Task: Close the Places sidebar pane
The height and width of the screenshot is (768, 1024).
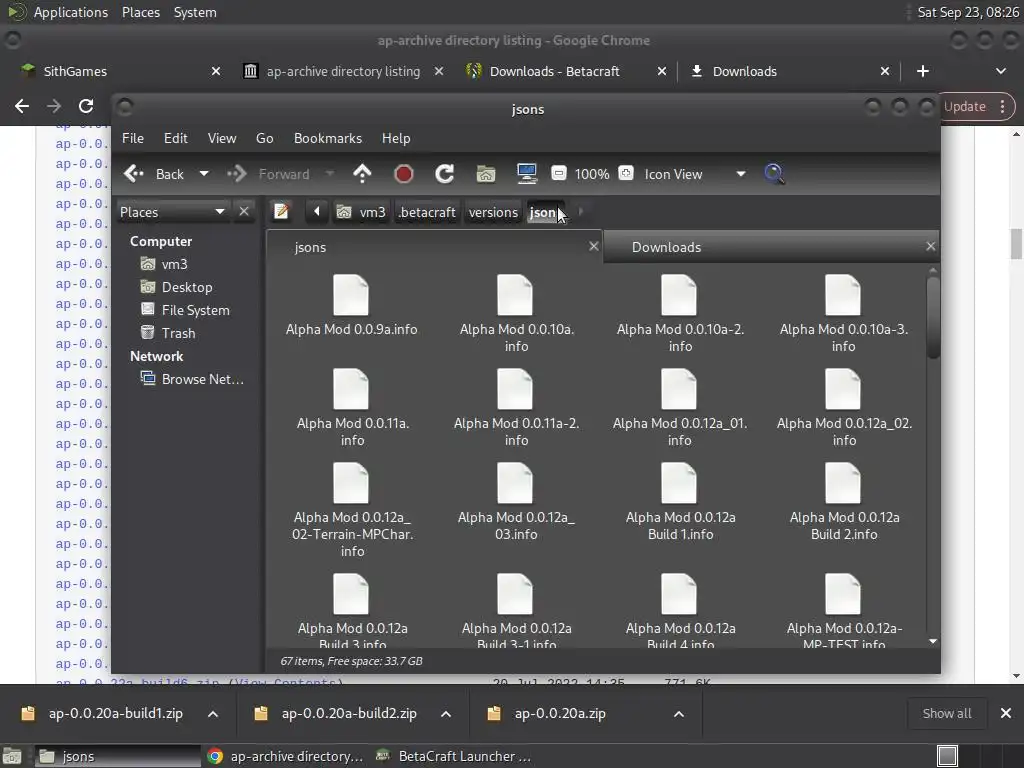Action: (x=244, y=212)
